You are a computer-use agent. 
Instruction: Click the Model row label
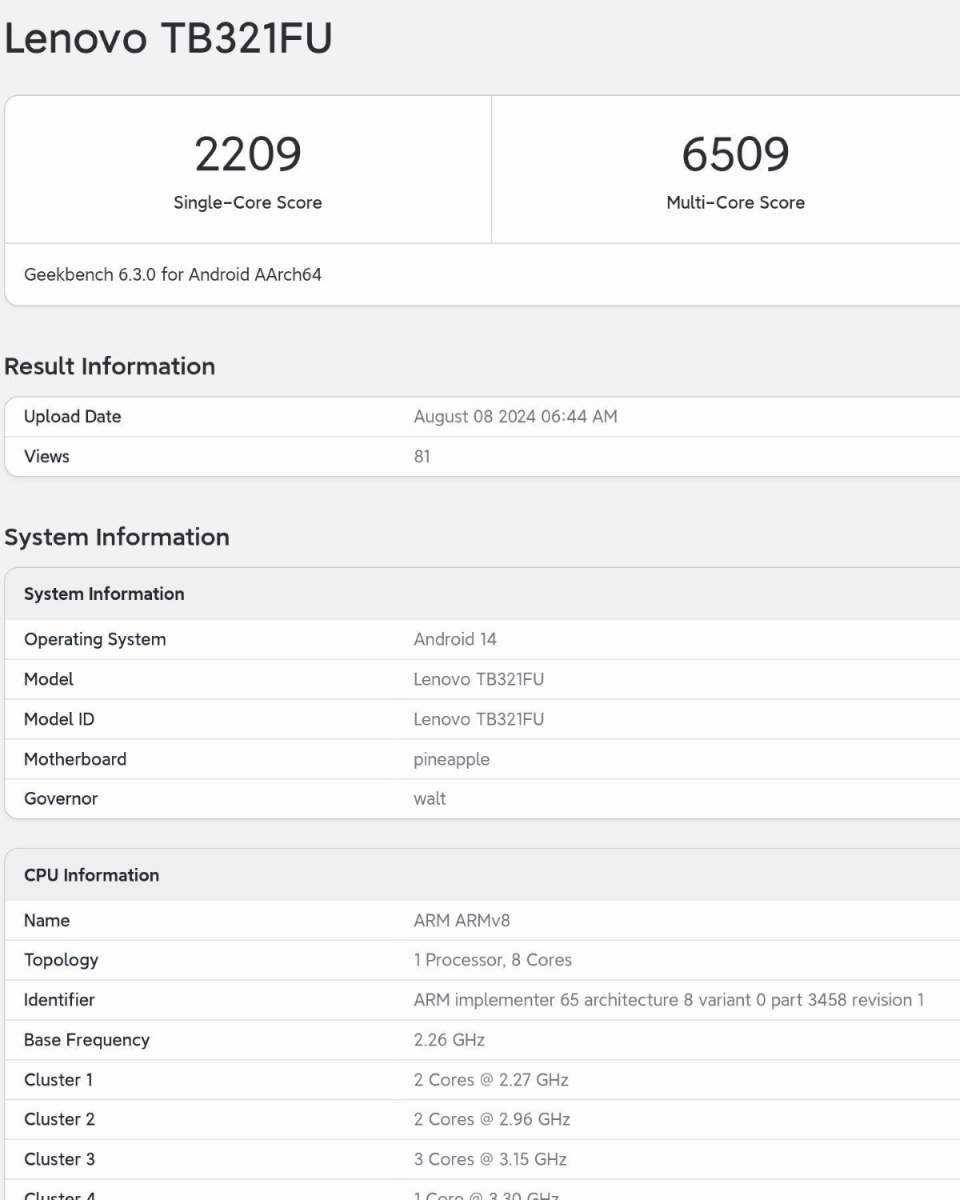49,679
